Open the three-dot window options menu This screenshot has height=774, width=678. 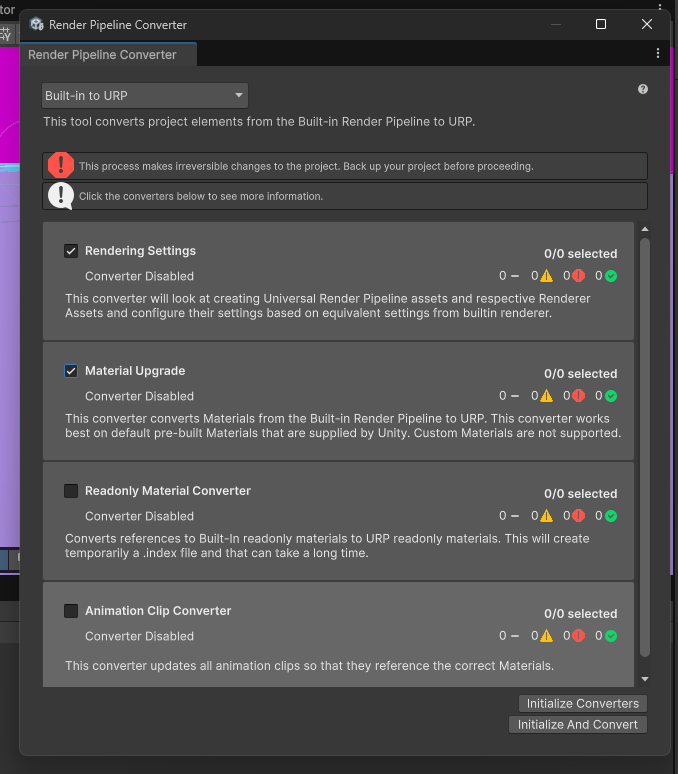click(657, 53)
